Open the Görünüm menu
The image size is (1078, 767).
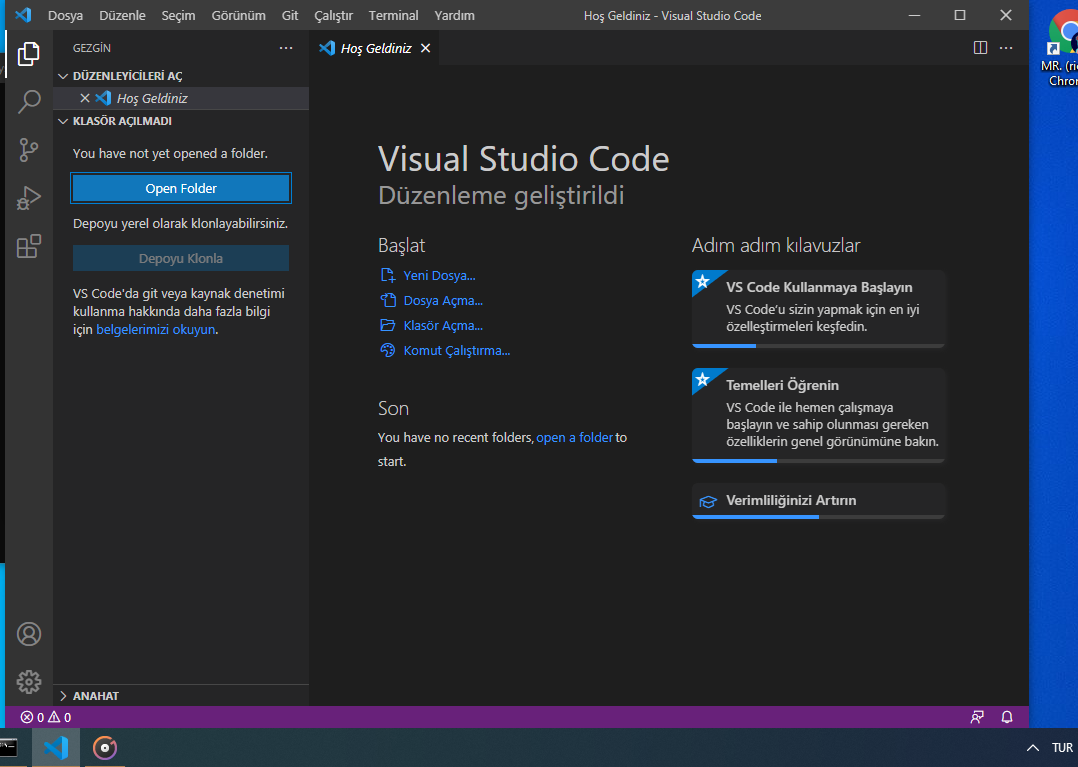click(x=238, y=16)
